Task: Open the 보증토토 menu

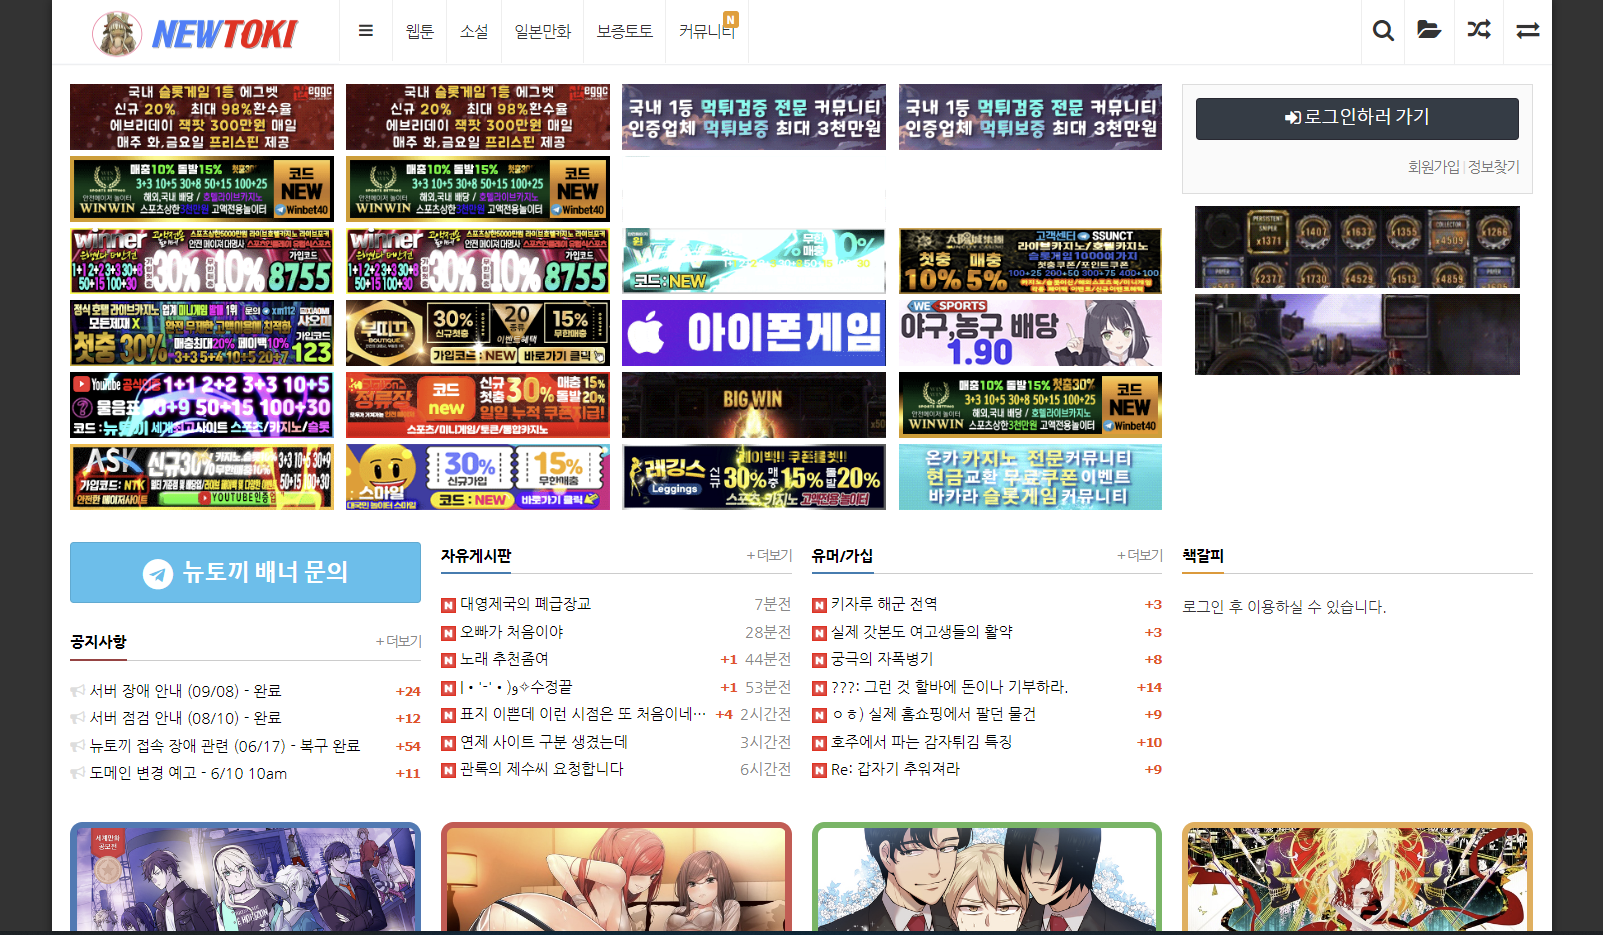Action: pos(625,31)
